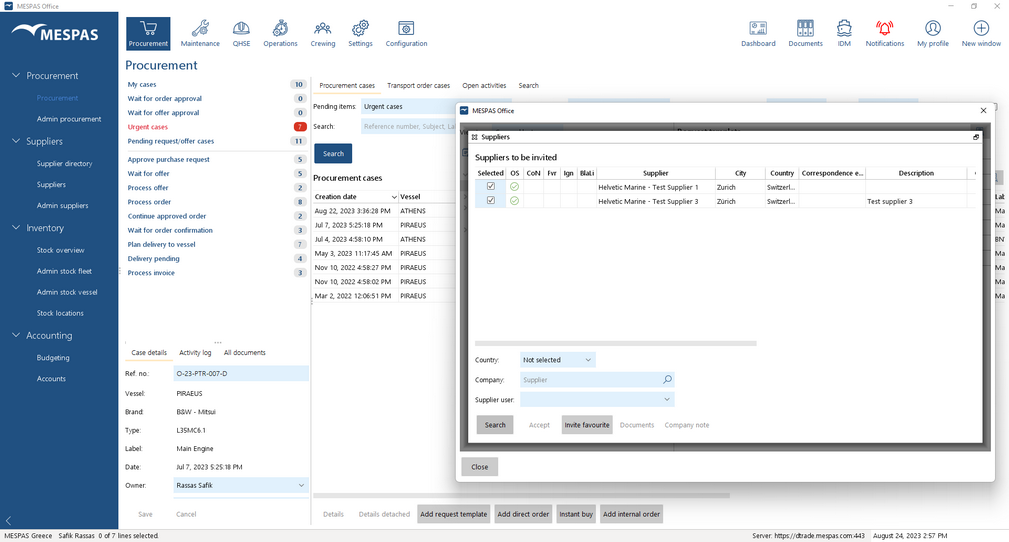The width and height of the screenshot is (1009, 542).
Task: Open Budgeting in sidebar
Action: (x=53, y=357)
